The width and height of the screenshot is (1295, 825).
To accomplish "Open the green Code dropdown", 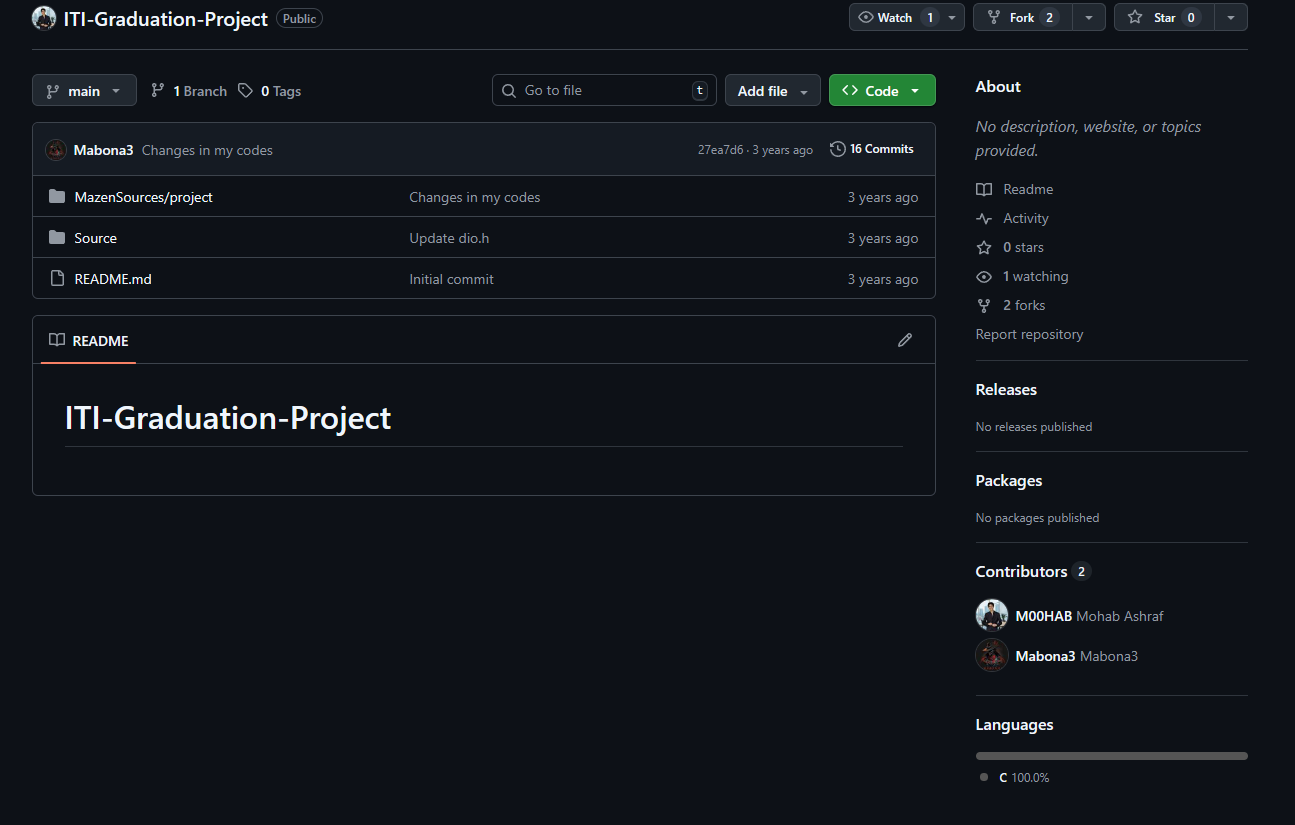I will [x=881, y=91].
